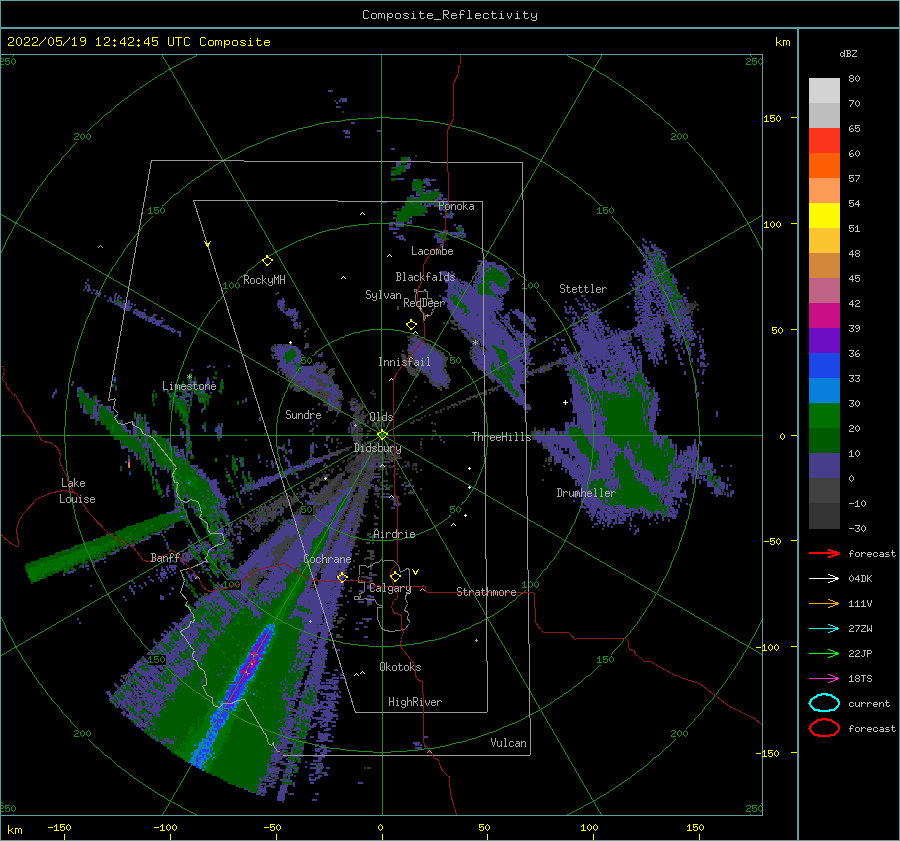Click the light gray 80 dBZ swatch at the top of the scale
The width and height of the screenshot is (900, 841).
click(x=824, y=90)
